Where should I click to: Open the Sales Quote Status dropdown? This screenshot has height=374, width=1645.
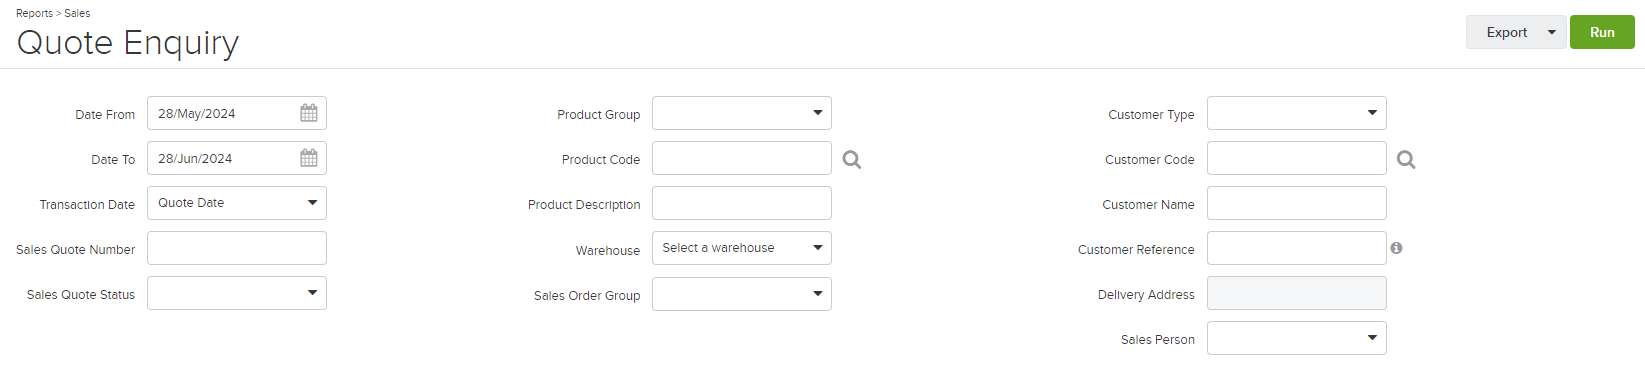(x=237, y=293)
